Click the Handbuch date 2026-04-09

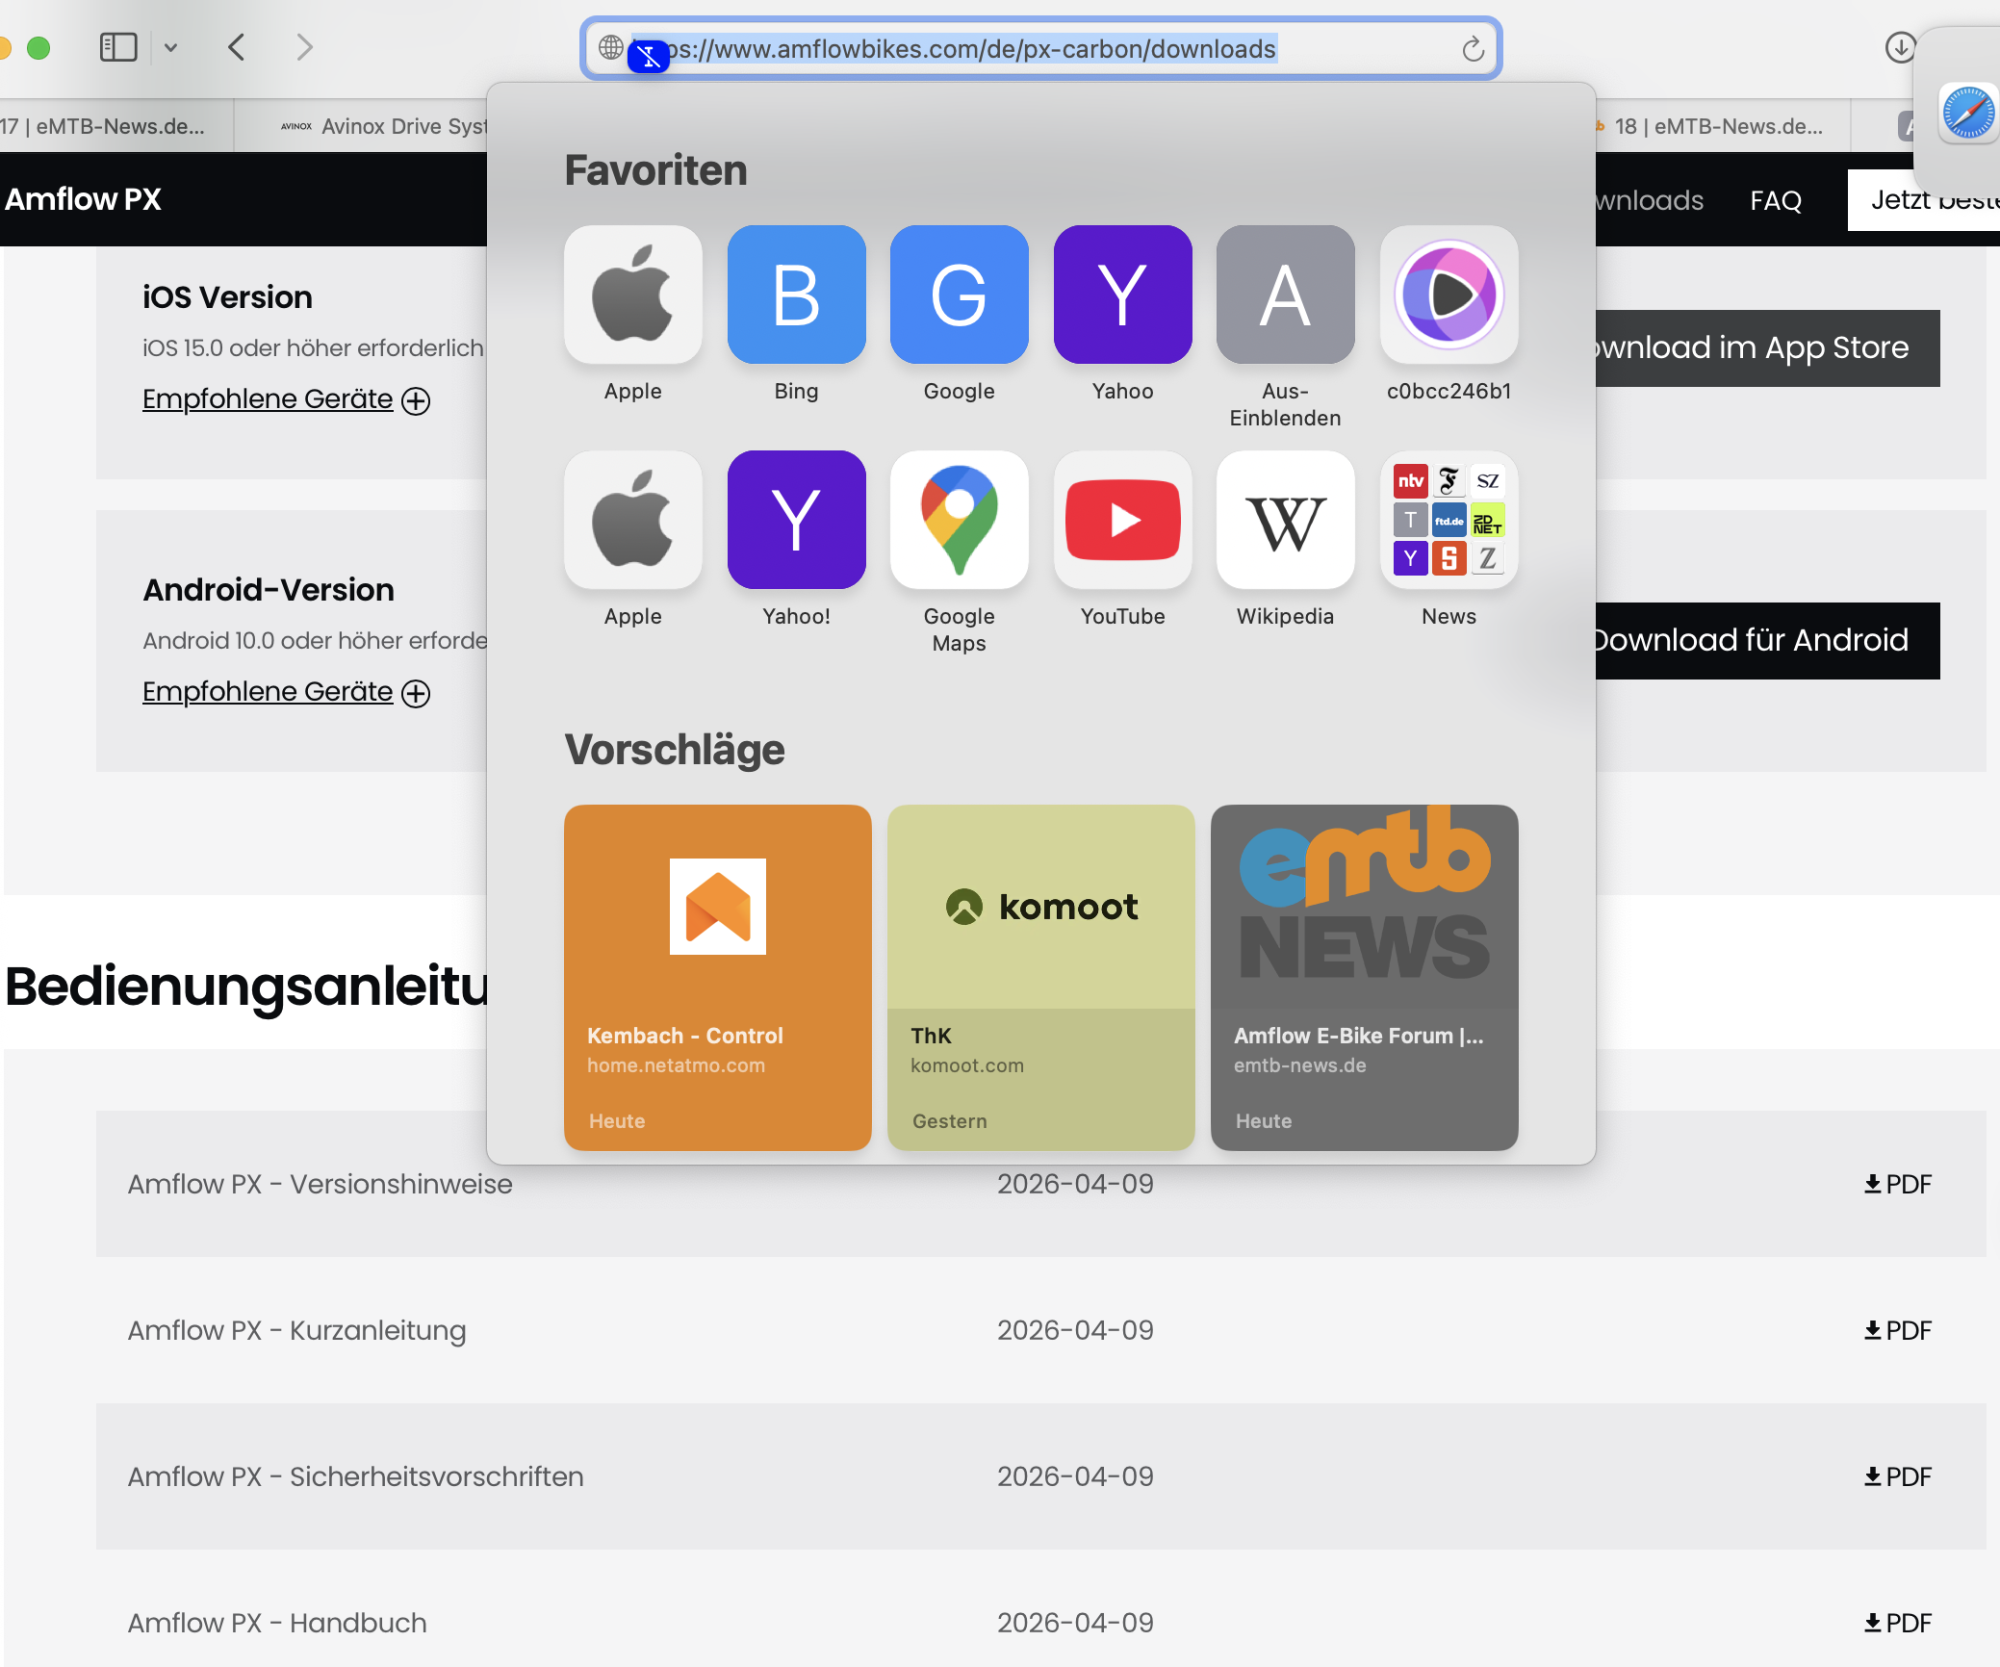[1075, 1623]
